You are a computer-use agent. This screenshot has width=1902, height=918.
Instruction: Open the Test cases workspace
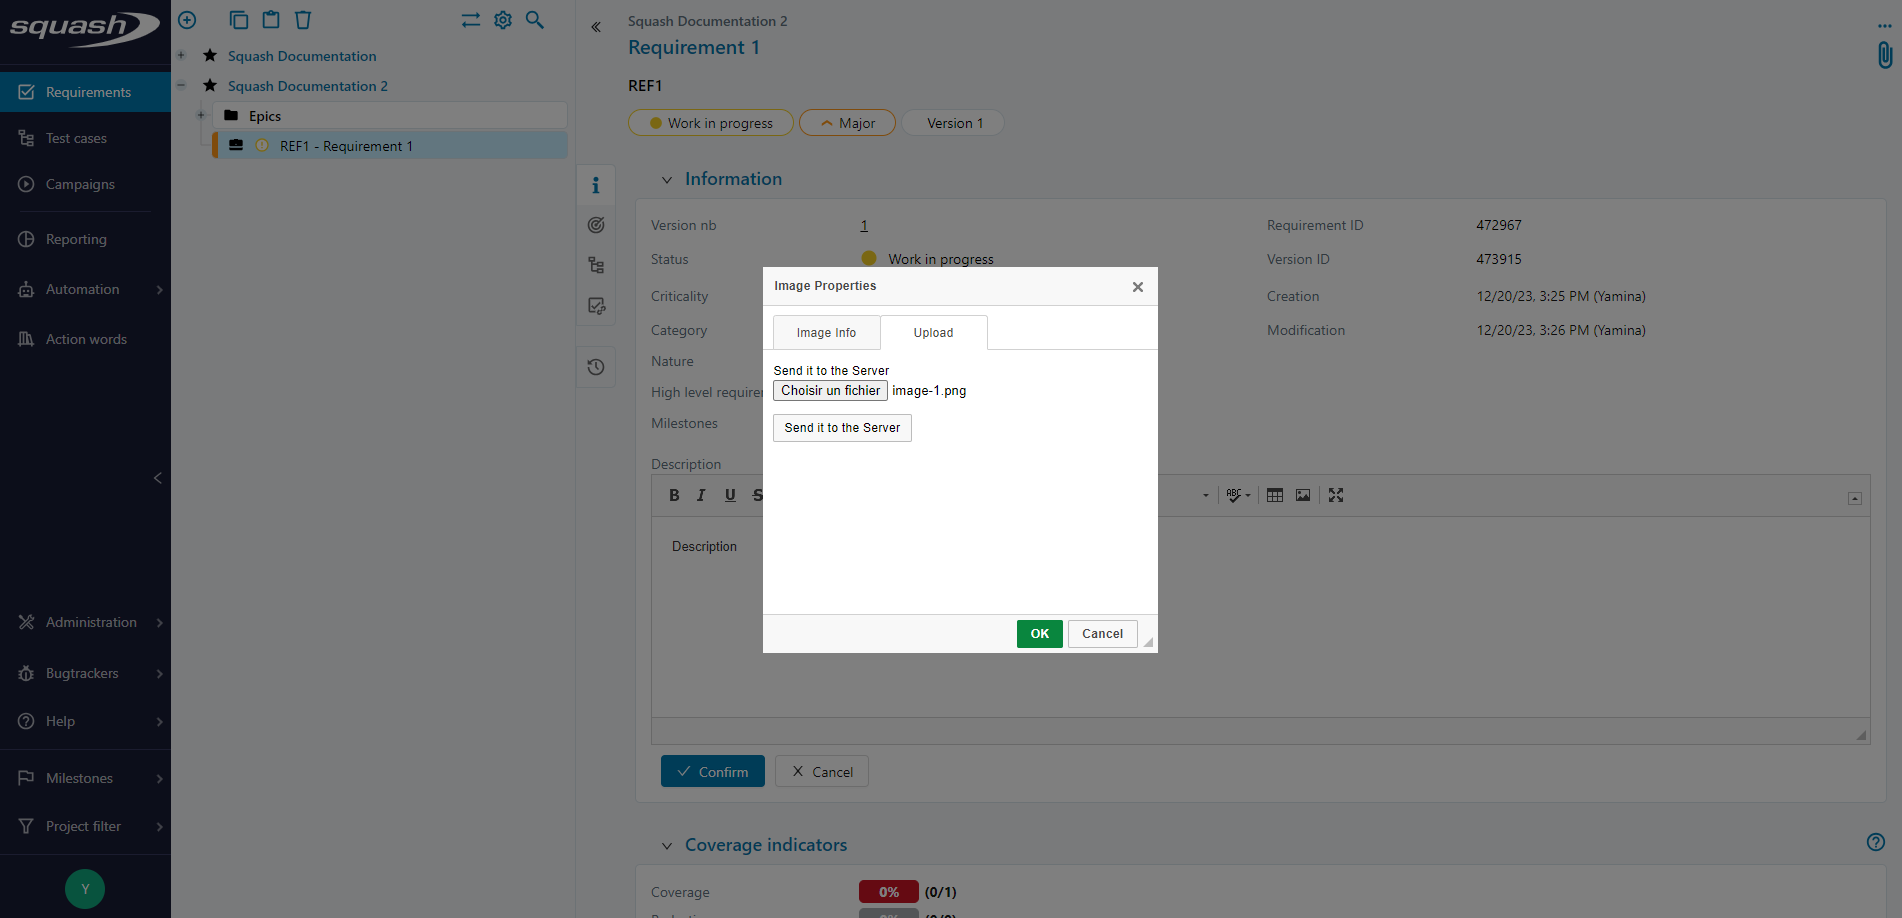click(x=76, y=138)
